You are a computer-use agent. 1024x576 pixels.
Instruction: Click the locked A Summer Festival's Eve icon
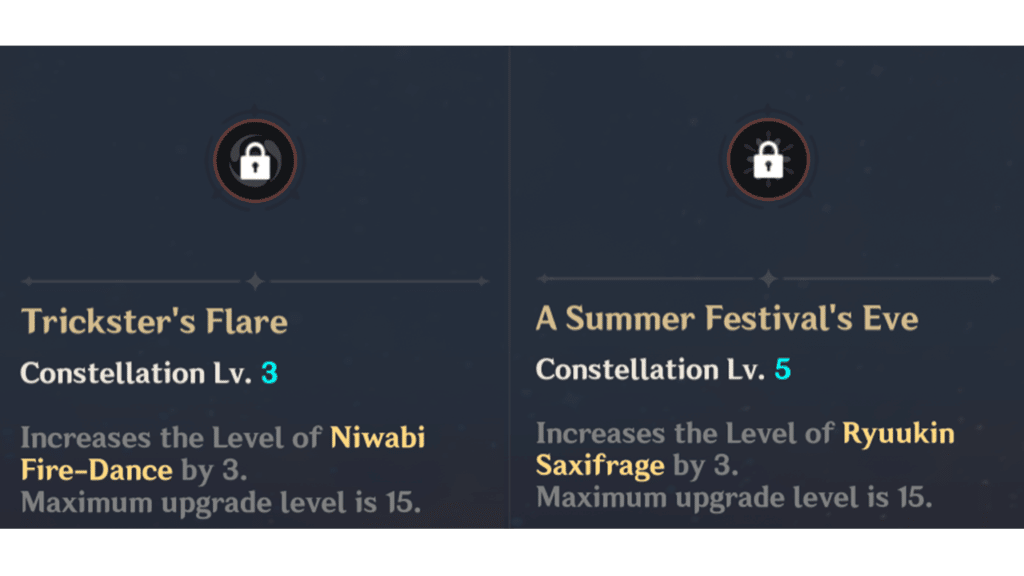click(x=768, y=159)
